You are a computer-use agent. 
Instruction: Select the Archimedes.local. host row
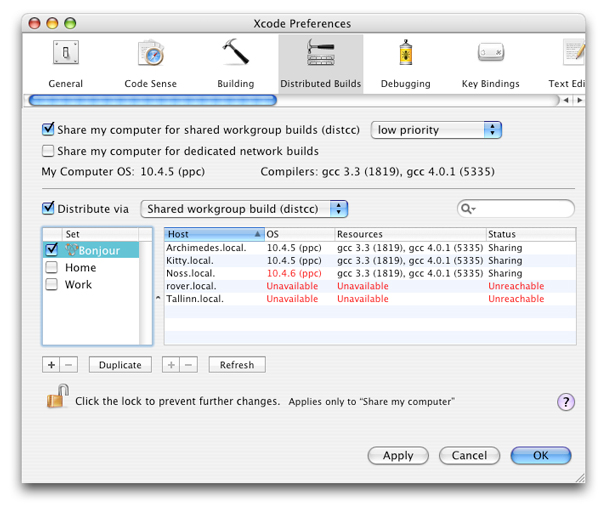pyautogui.click(x=370, y=248)
